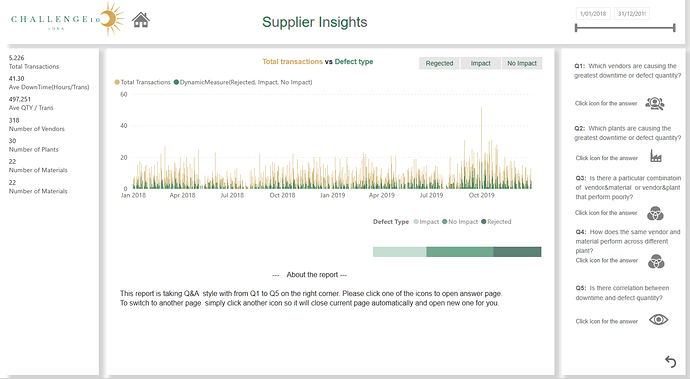Viewport: 690px width, 379px height.
Task: Go to the Home page icon
Action: pyautogui.click(x=141, y=20)
